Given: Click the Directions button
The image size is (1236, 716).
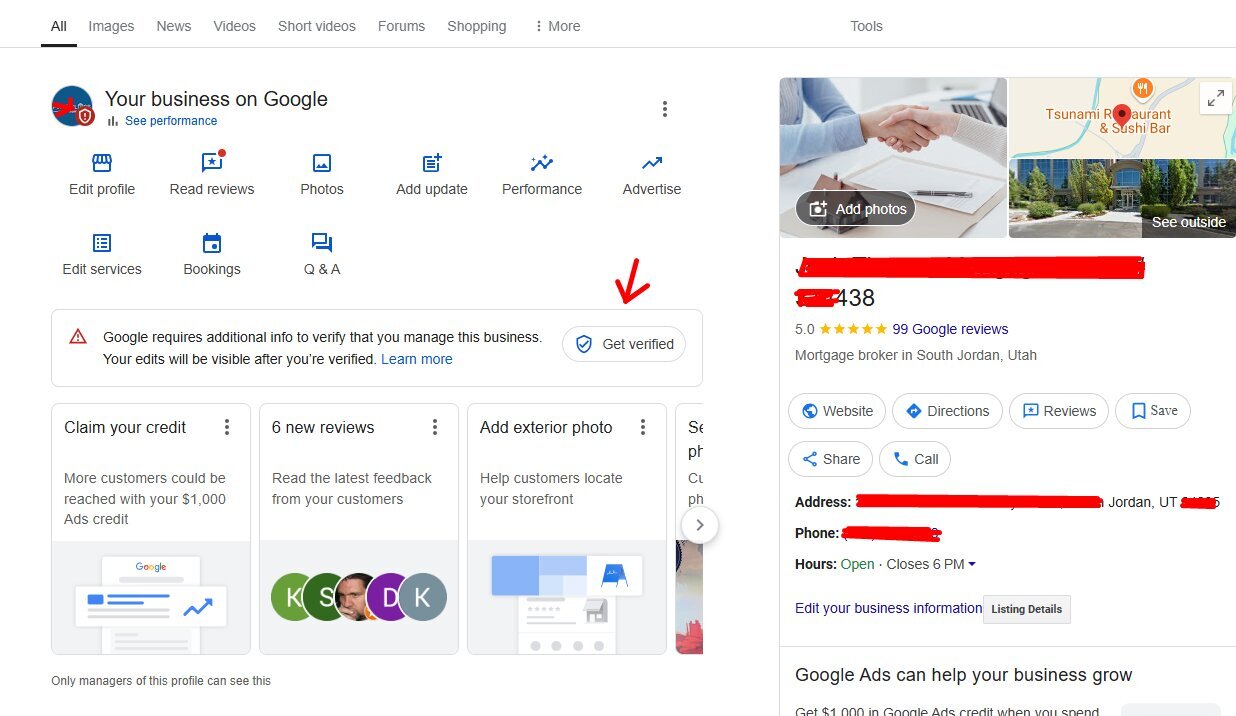Looking at the screenshot, I should 947,411.
